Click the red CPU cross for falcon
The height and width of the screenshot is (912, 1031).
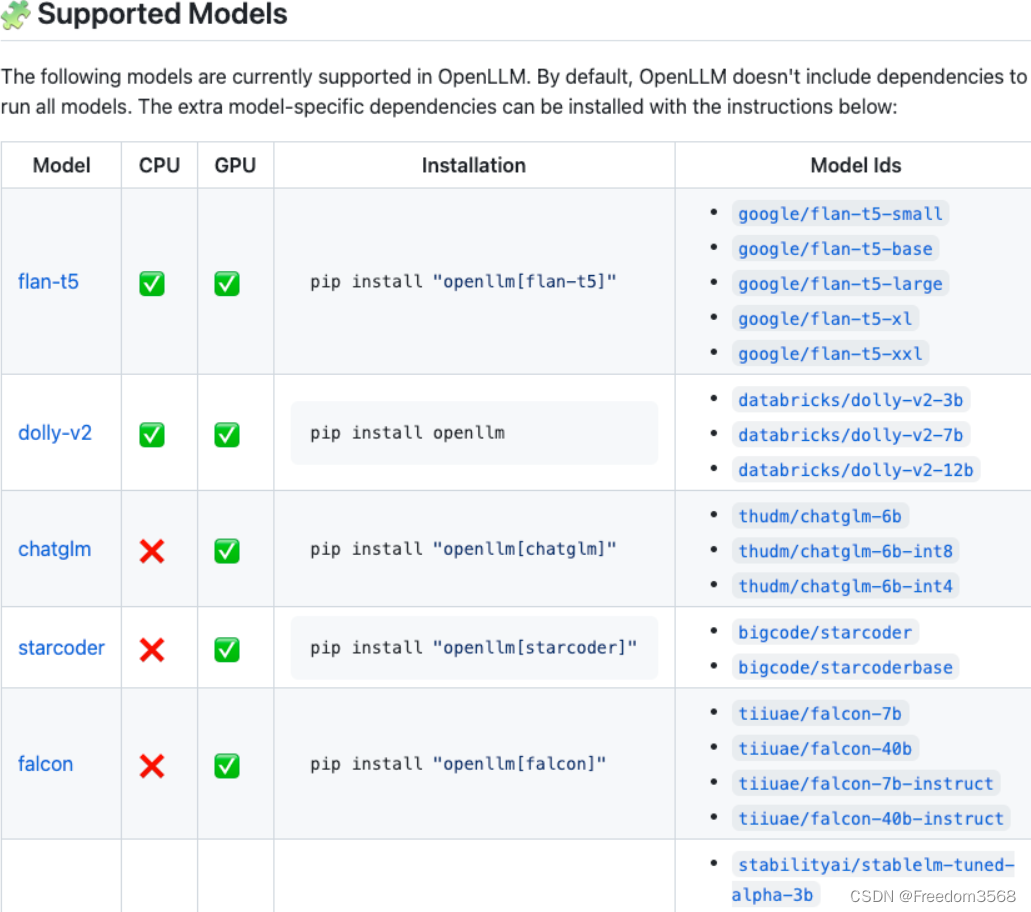tap(152, 765)
